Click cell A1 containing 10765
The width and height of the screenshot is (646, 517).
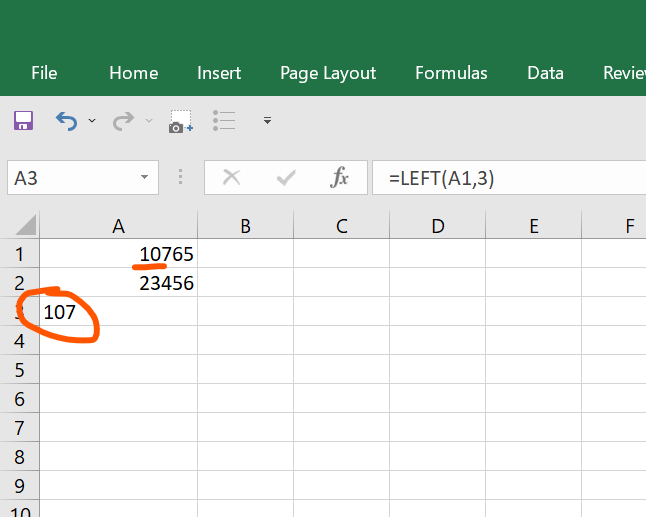(119, 254)
